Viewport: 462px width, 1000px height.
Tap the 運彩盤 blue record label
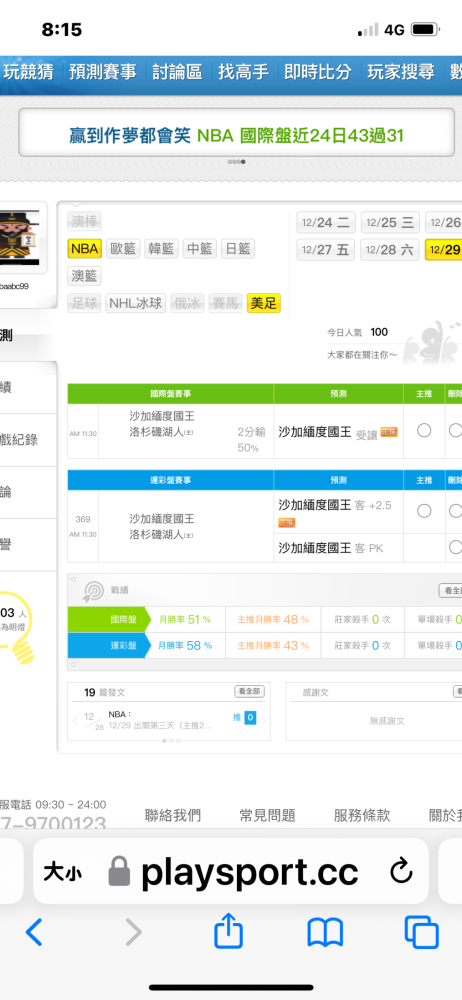pyautogui.click(x=108, y=645)
